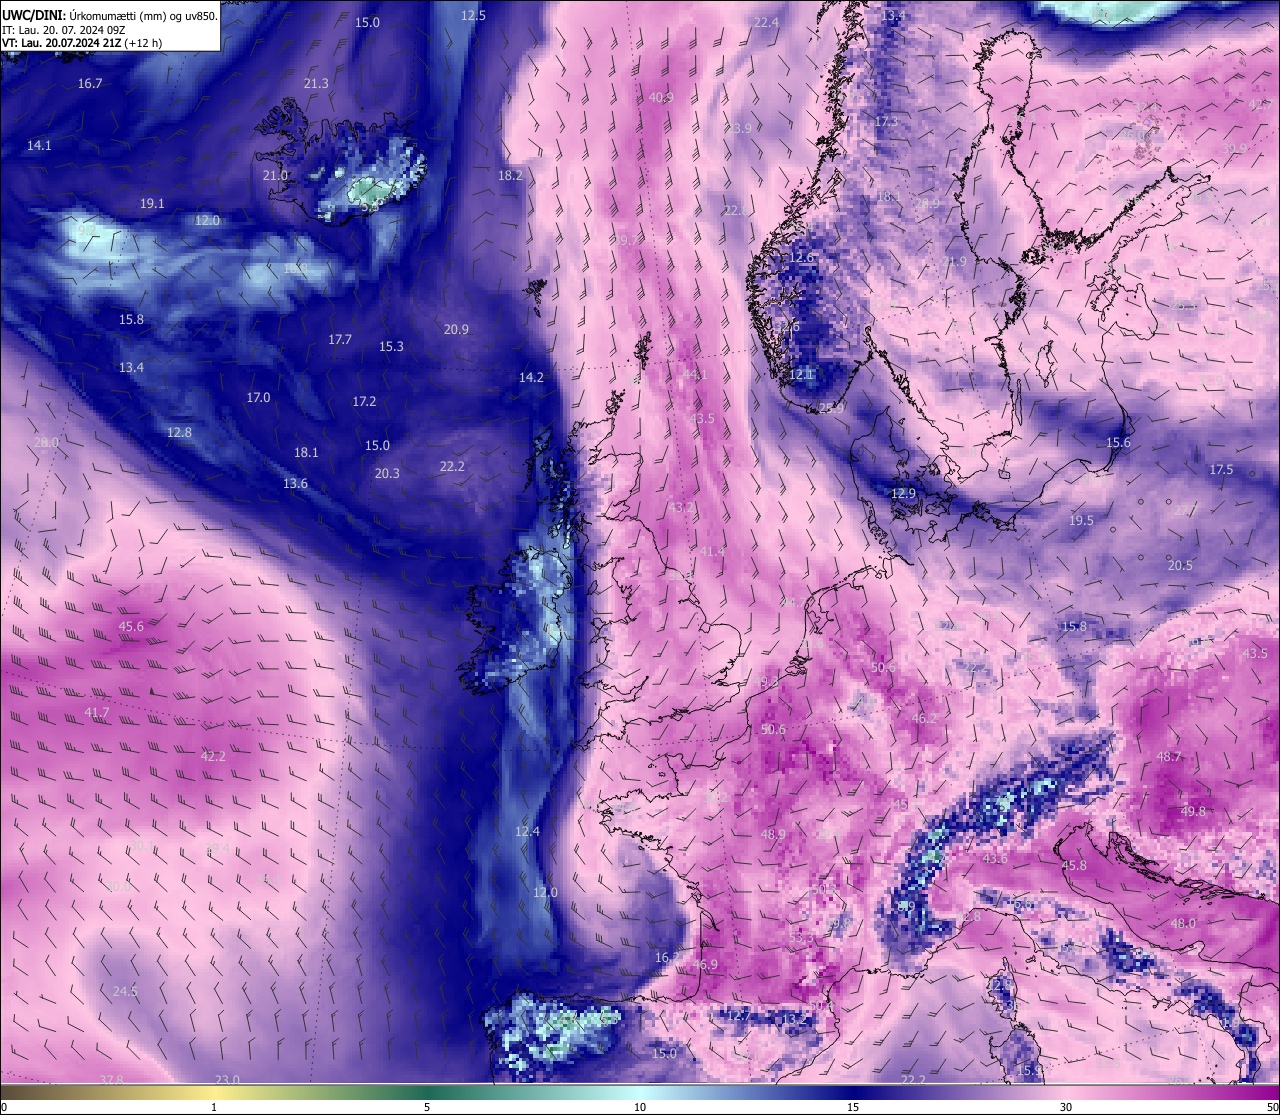Screen dimensions: 1280x1115
Task: Click the 12.5 value at top of map
Action: tap(473, 15)
